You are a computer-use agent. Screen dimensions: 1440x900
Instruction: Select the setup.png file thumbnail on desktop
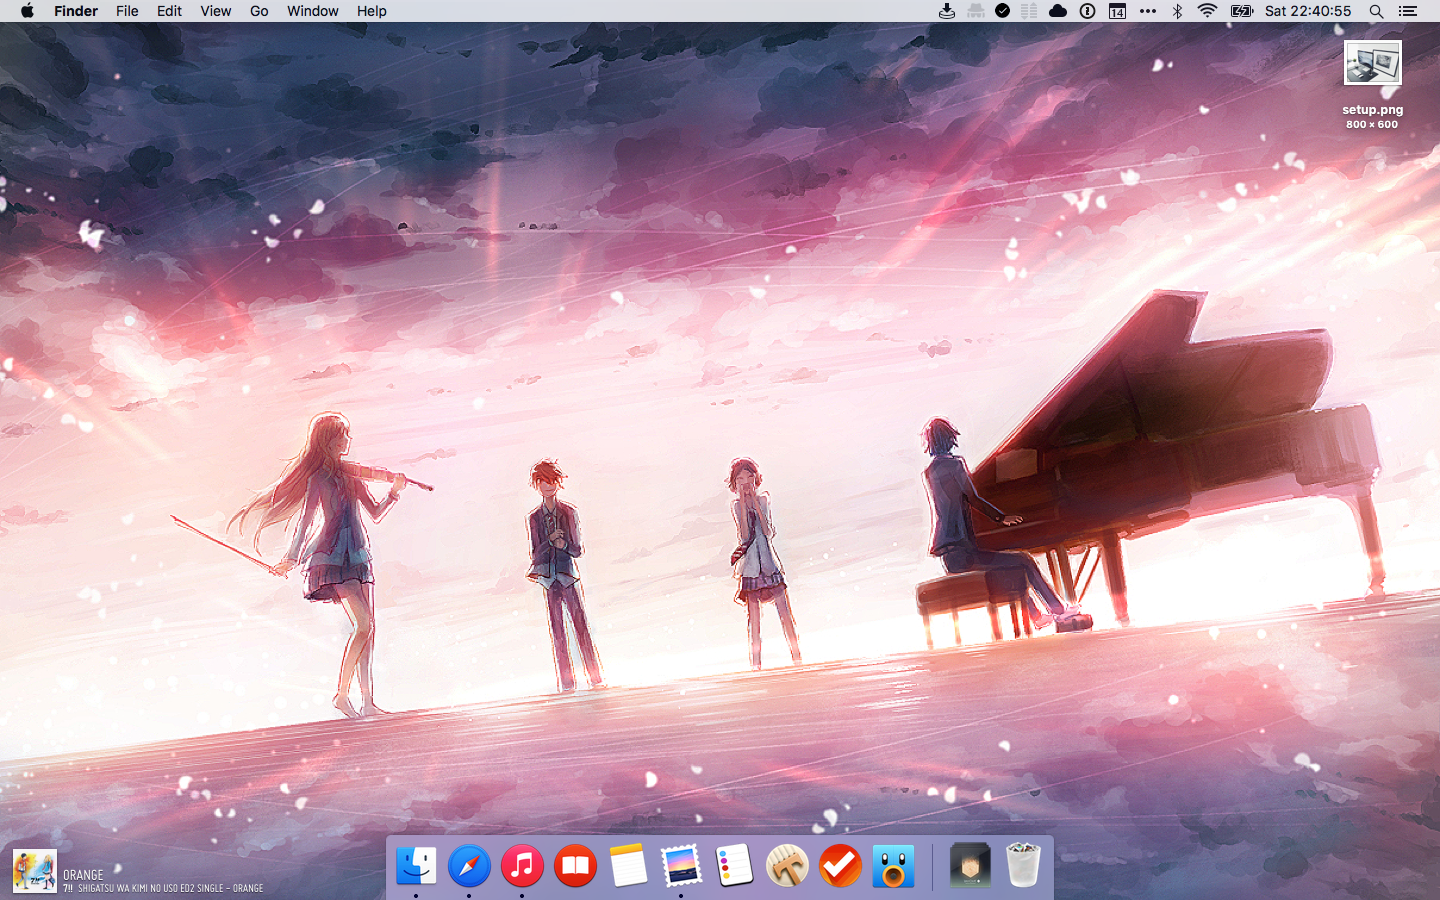[x=1373, y=63]
